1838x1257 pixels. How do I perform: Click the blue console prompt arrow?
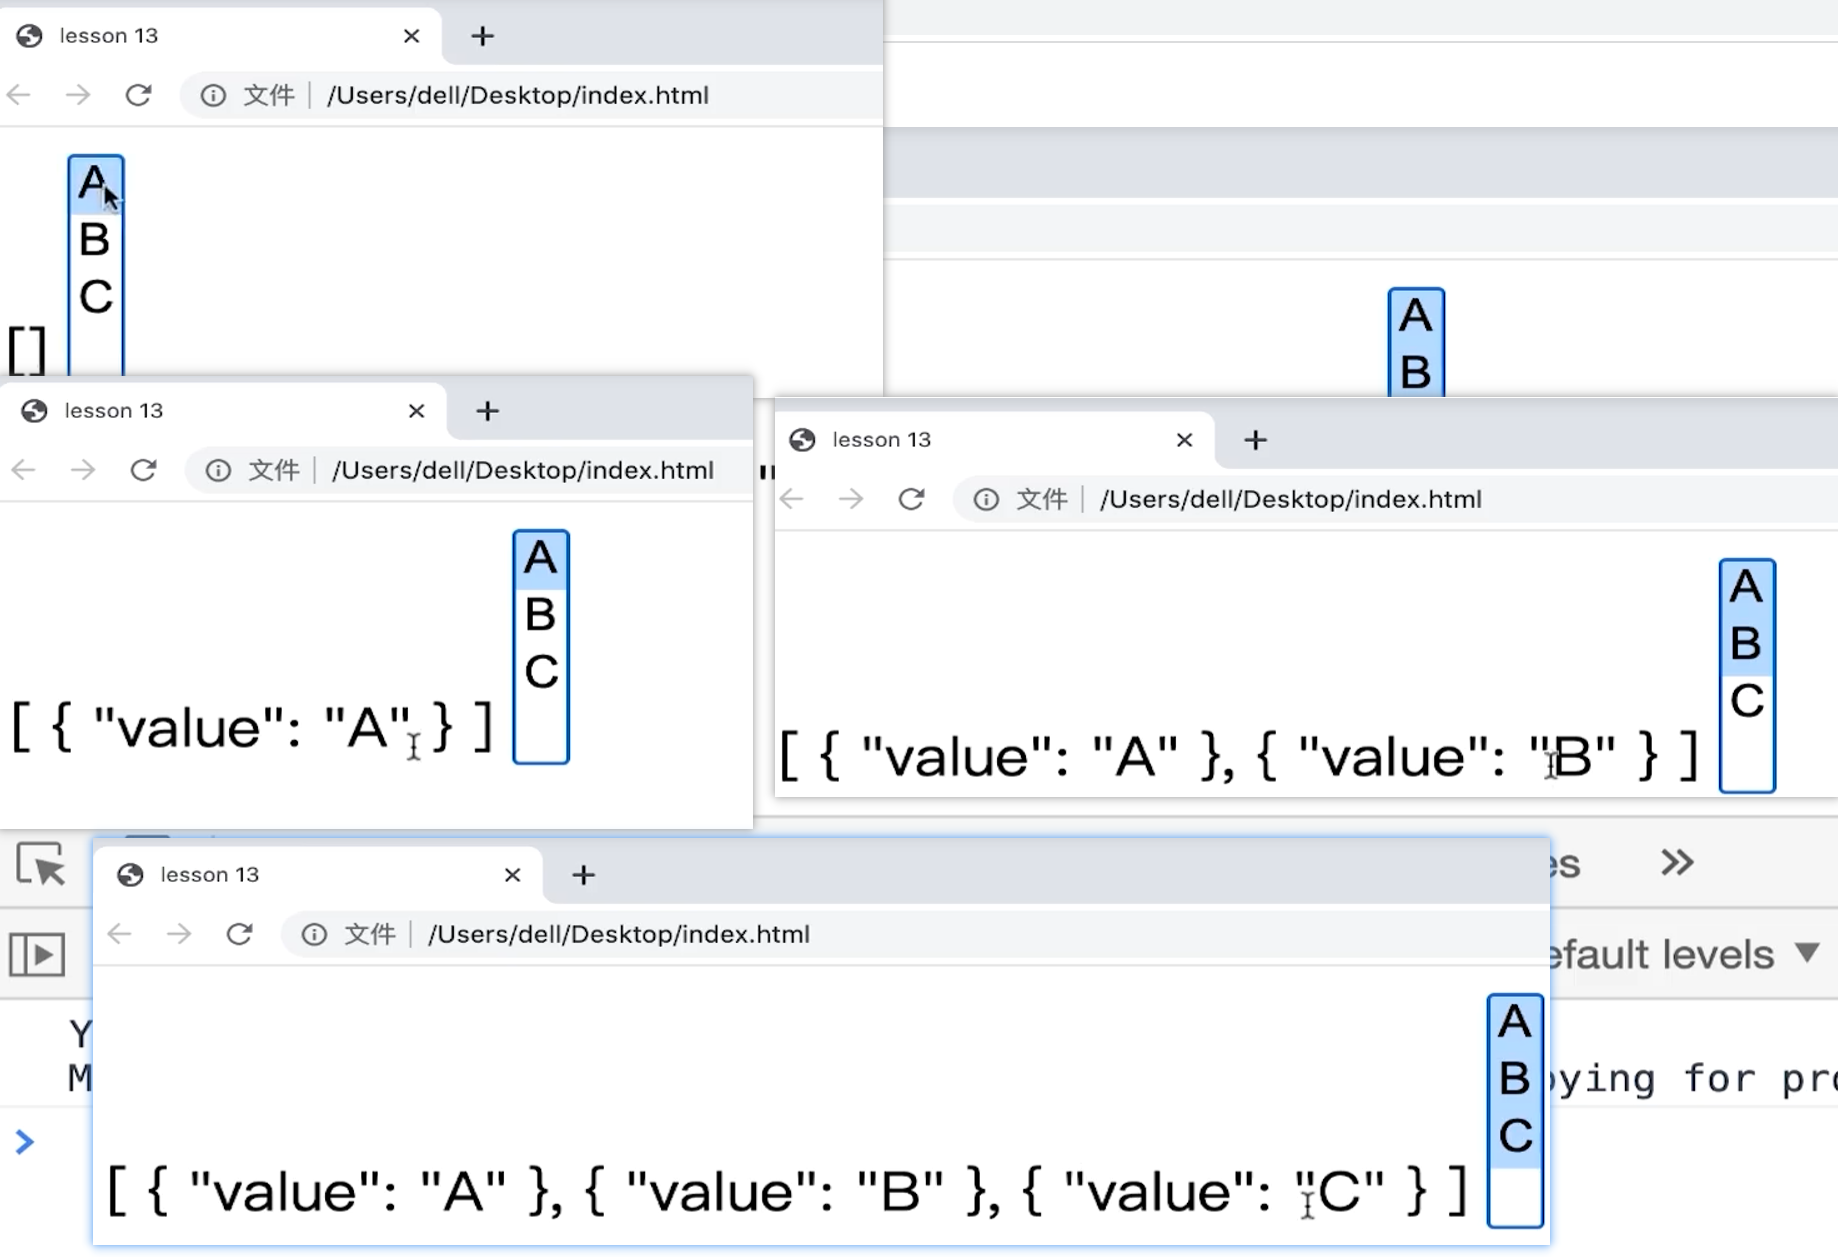(25, 1141)
